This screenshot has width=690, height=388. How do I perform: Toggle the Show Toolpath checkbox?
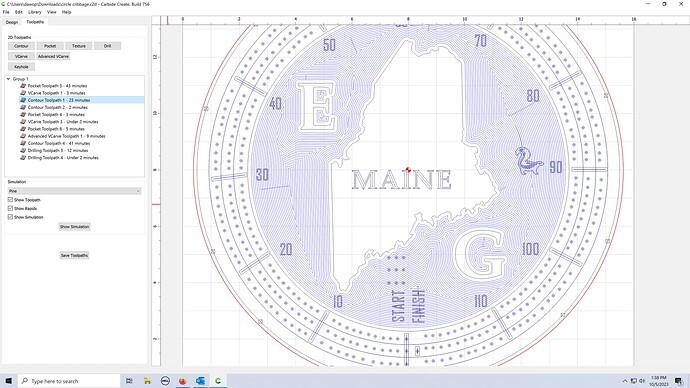[10, 200]
